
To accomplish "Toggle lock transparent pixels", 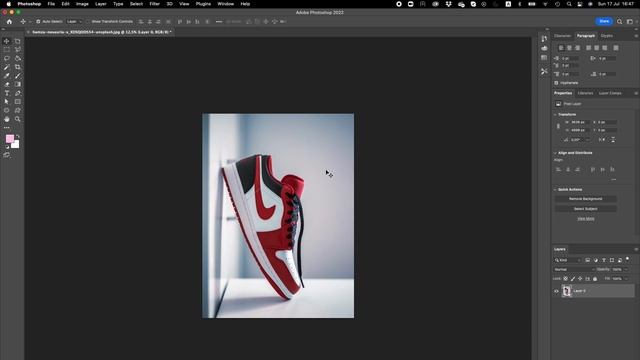I will pos(565,279).
